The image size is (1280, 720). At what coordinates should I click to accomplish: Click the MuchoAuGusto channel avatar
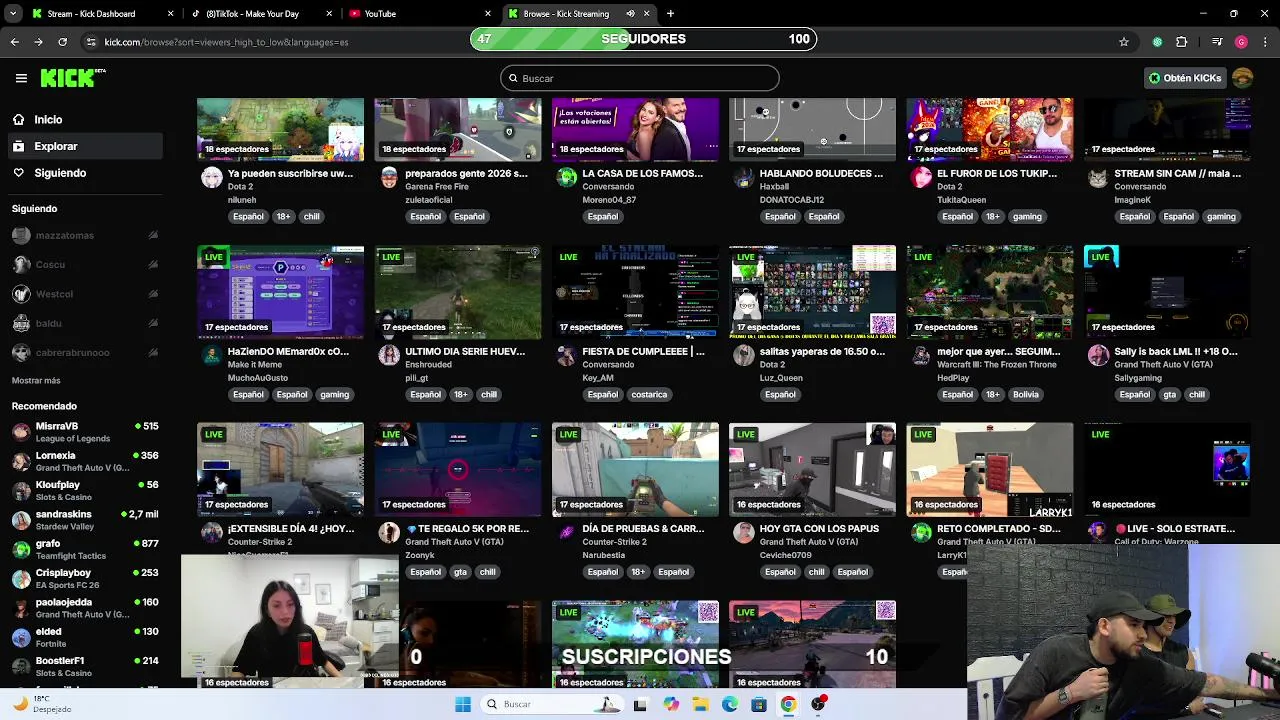coord(211,355)
